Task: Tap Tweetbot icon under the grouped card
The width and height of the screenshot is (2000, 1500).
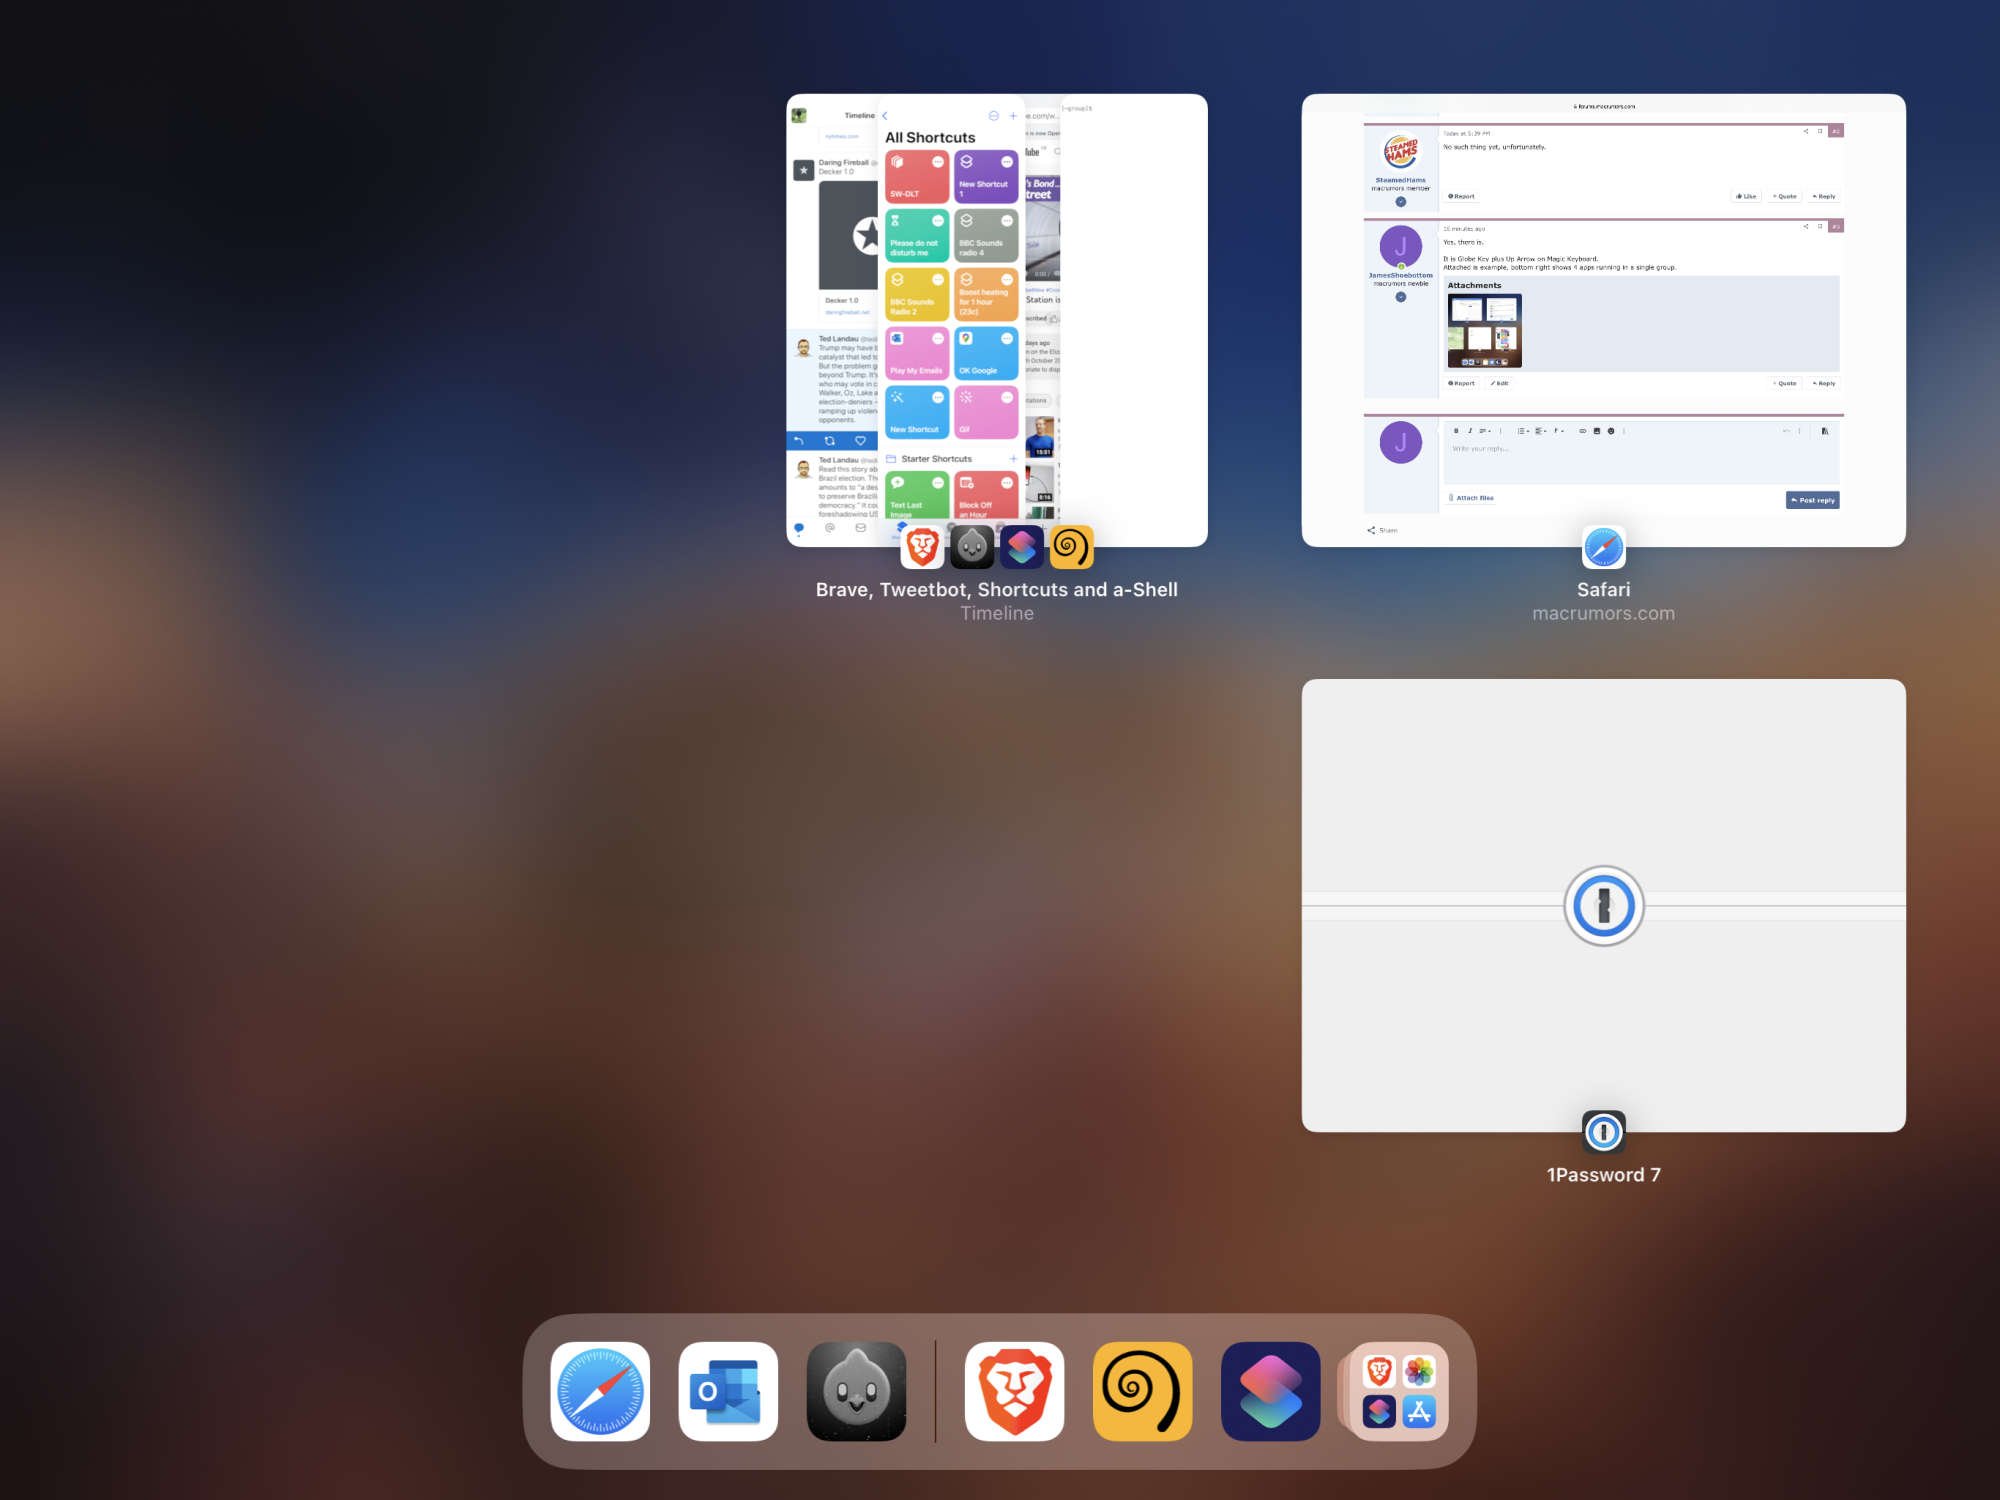Action: click(x=972, y=547)
